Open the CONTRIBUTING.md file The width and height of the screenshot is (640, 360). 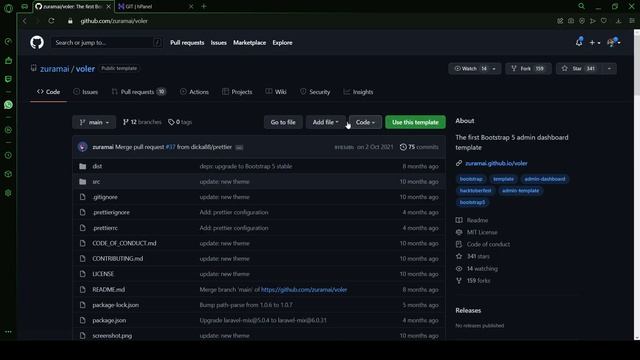[x=118, y=259]
